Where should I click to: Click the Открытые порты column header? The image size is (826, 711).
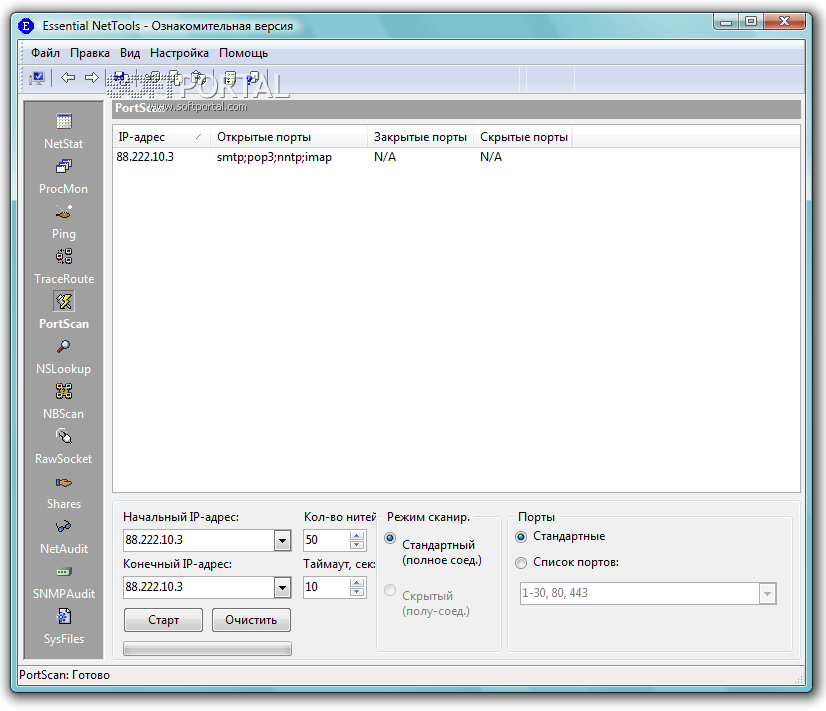[x=289, y=137]
